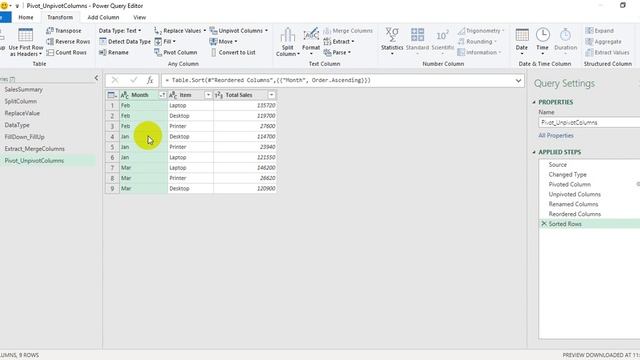640x360 pixels.
Task: Select the SalesSummary query
Action: [x=23, y=89]
